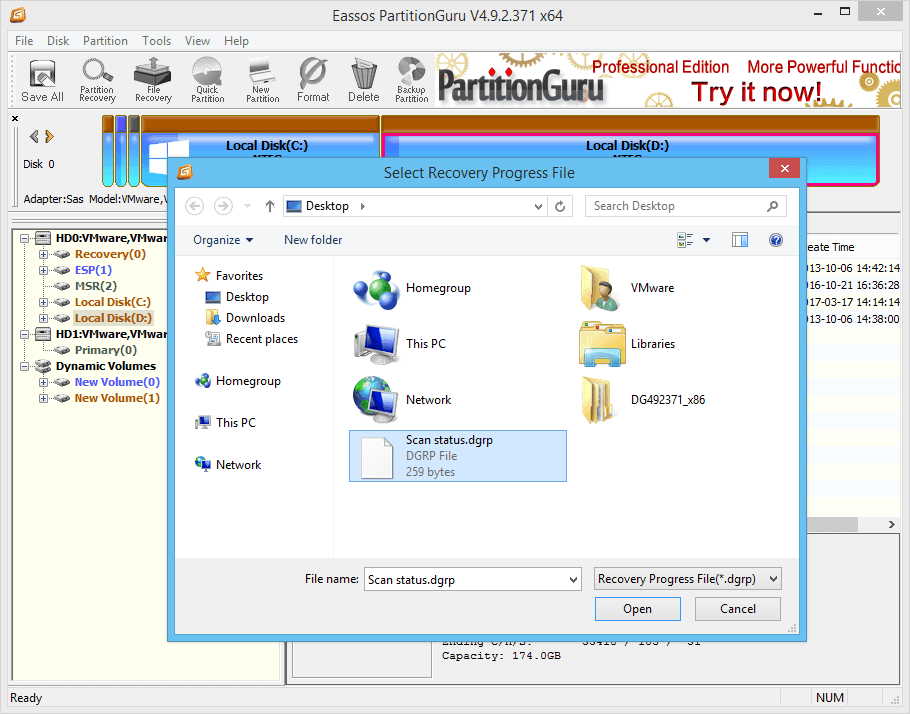Select Homegroup in the navigation pane

click(x=248, y=381)
